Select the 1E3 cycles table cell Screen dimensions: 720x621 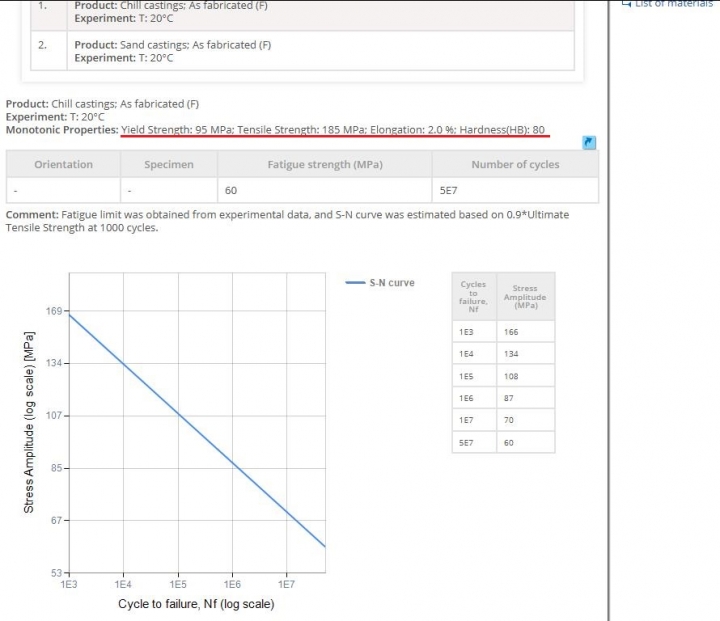(x=474, y=332)
